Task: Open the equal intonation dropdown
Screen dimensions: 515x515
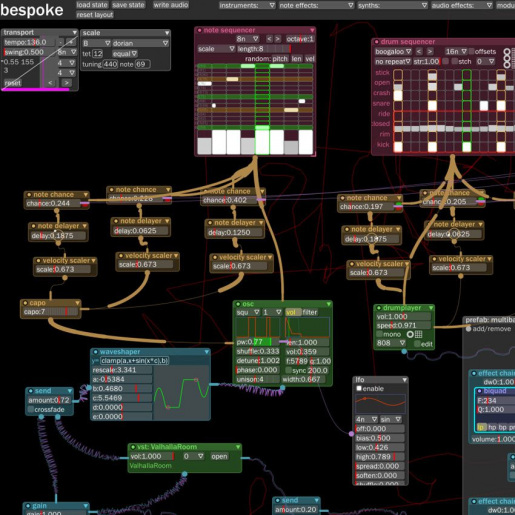Action: point(125,54)
